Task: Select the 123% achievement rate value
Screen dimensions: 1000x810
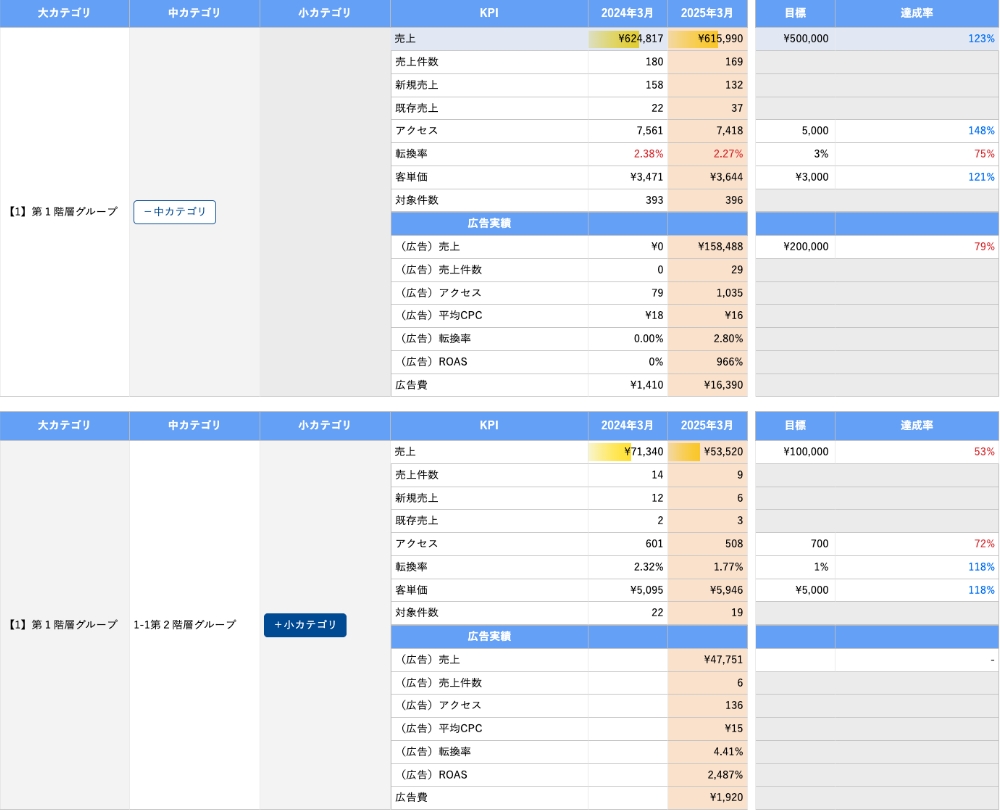Action: 980,39
